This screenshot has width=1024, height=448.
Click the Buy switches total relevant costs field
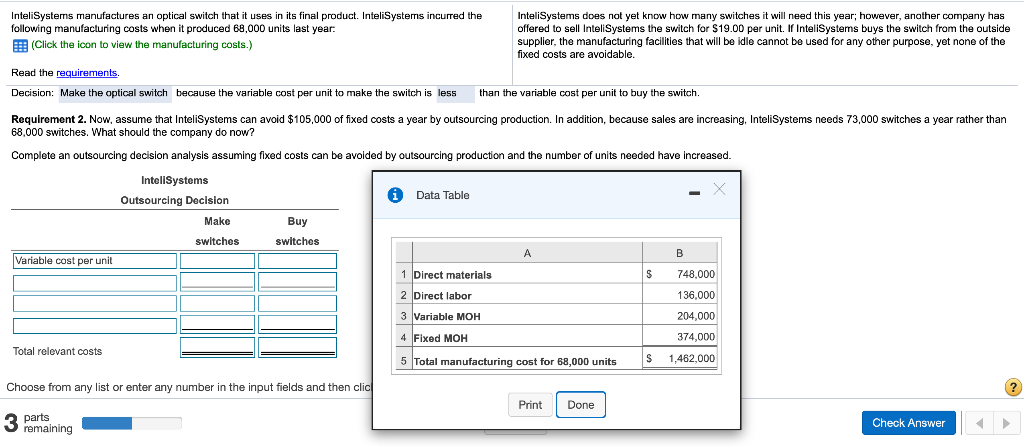297,347
